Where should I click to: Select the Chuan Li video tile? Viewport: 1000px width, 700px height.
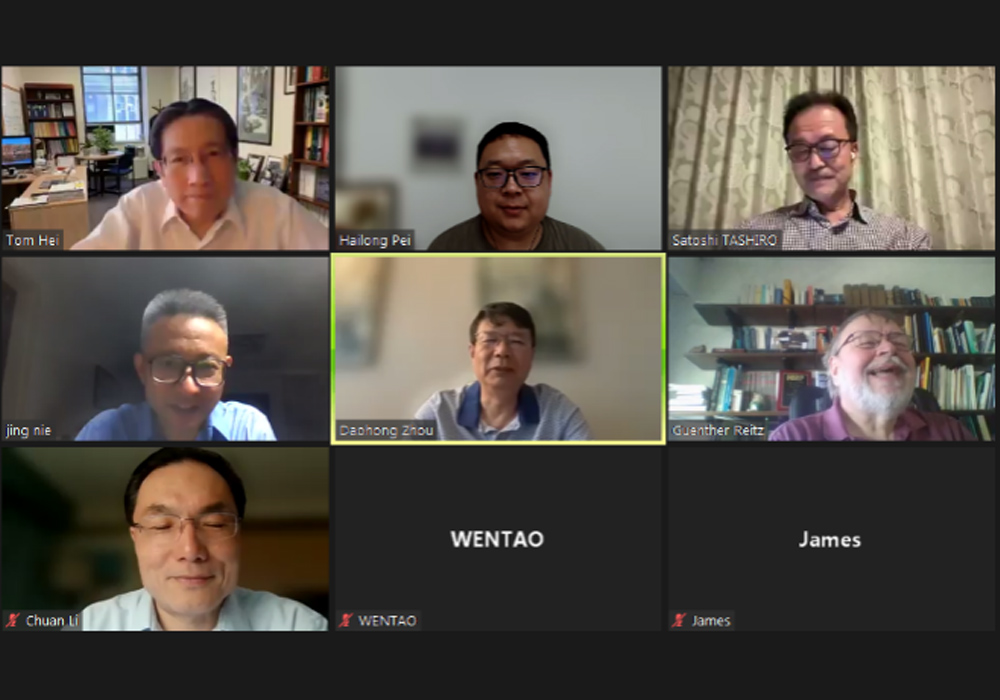pos(165,539)
